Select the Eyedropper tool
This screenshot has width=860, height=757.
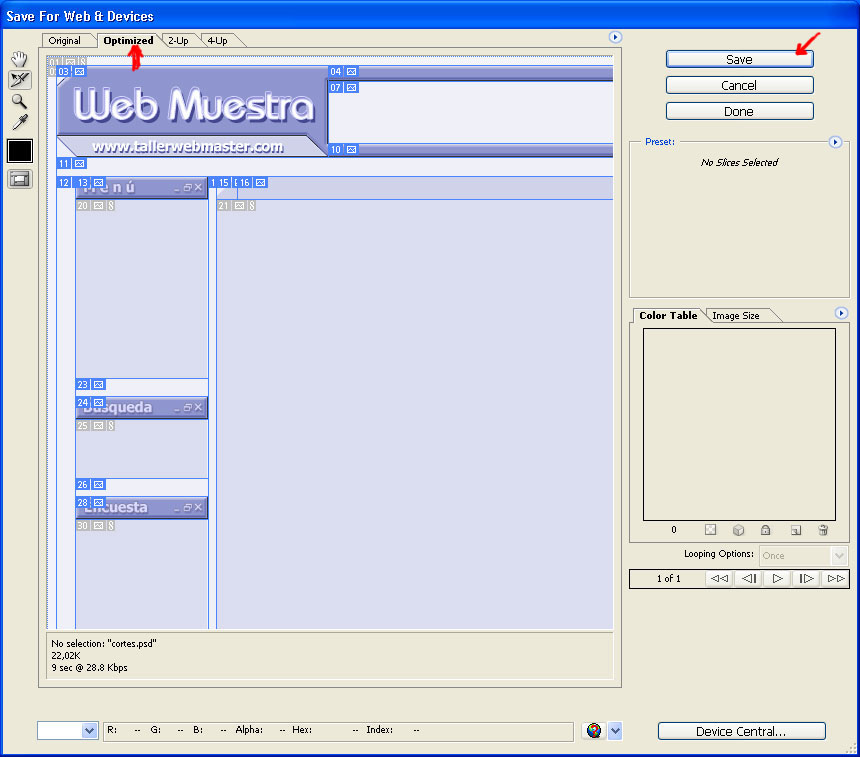click(x=18, y=121)
